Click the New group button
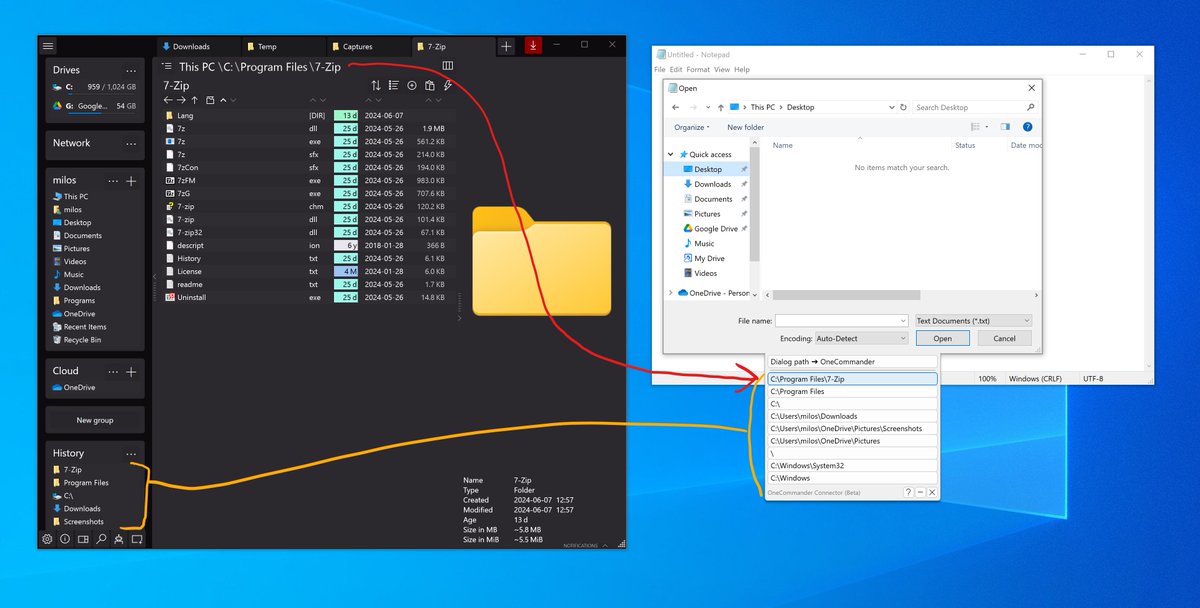The width and height of the screenshot is (1200, 608). 95,420
